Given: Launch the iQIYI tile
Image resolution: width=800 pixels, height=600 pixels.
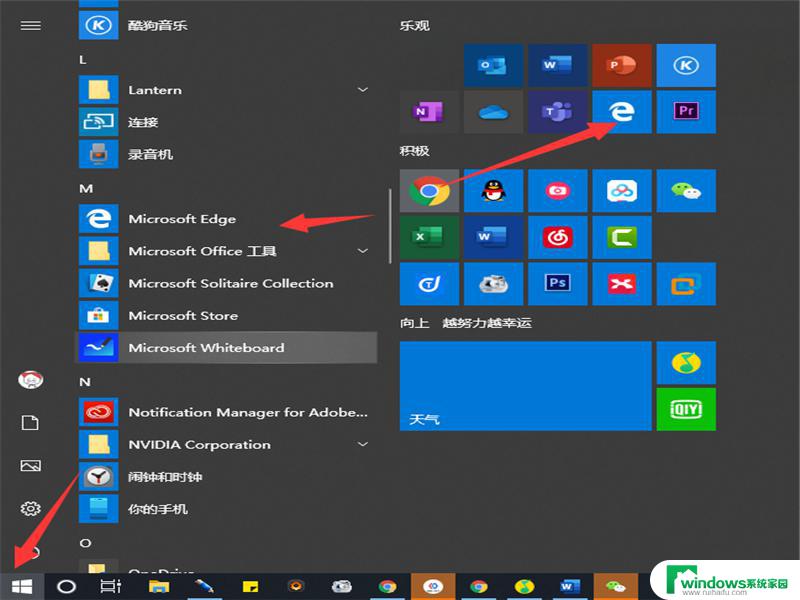Looking at the screenshot, I should click(x=686, y=409).
